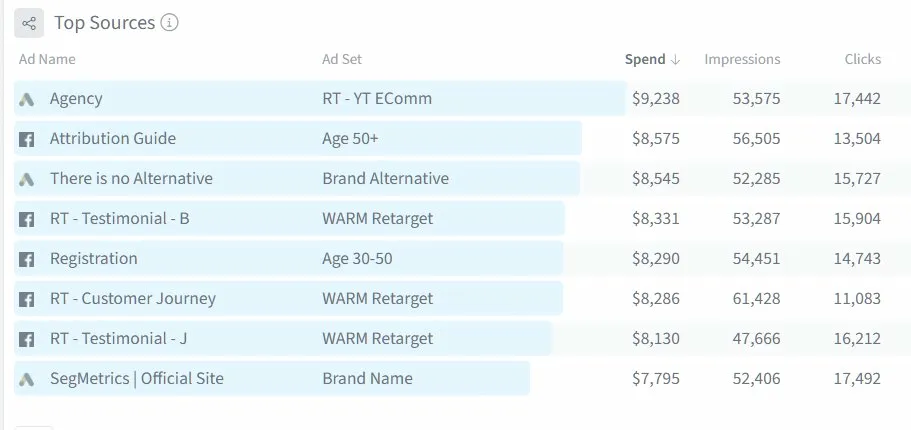Click the Ad Set column header

[342, 59]
